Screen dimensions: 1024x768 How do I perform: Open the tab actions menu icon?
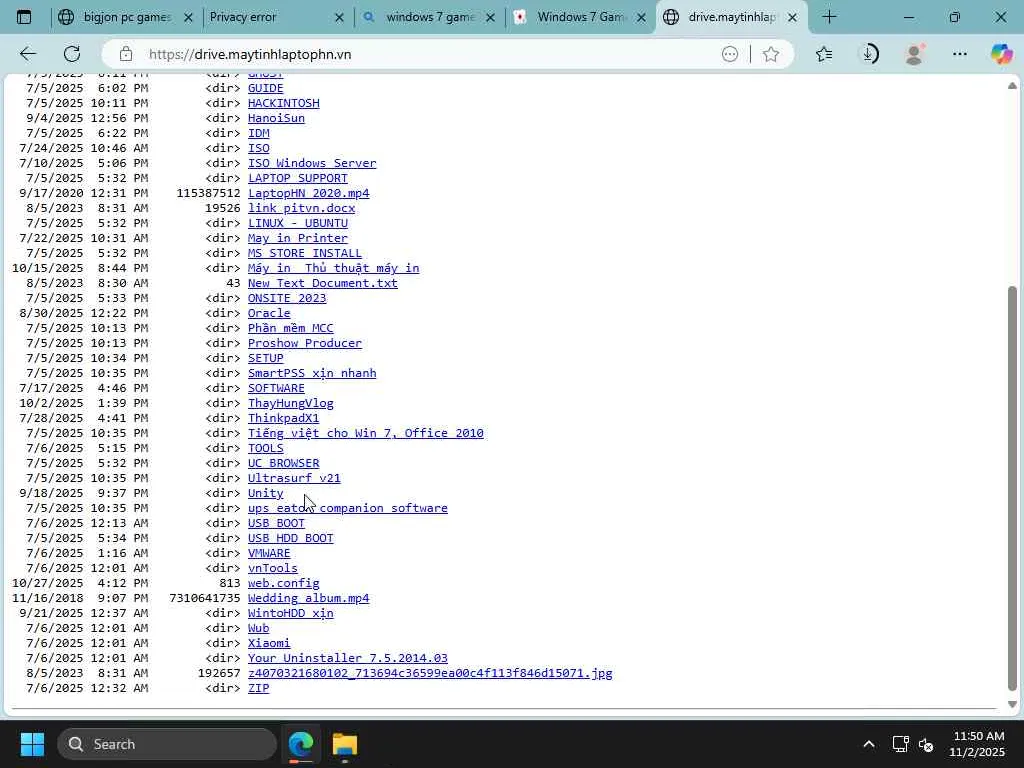pos(24,17)
